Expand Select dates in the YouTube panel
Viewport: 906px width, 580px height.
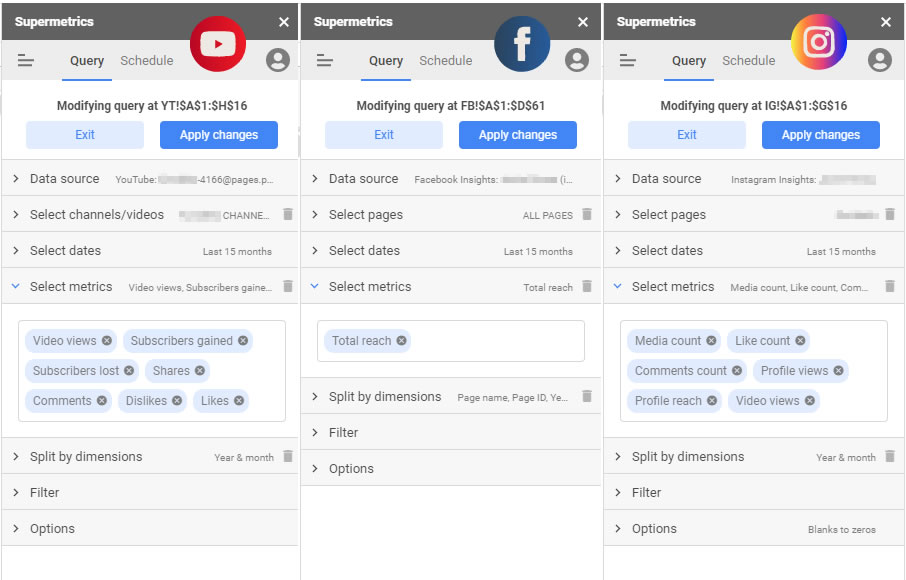pos(150,250)
